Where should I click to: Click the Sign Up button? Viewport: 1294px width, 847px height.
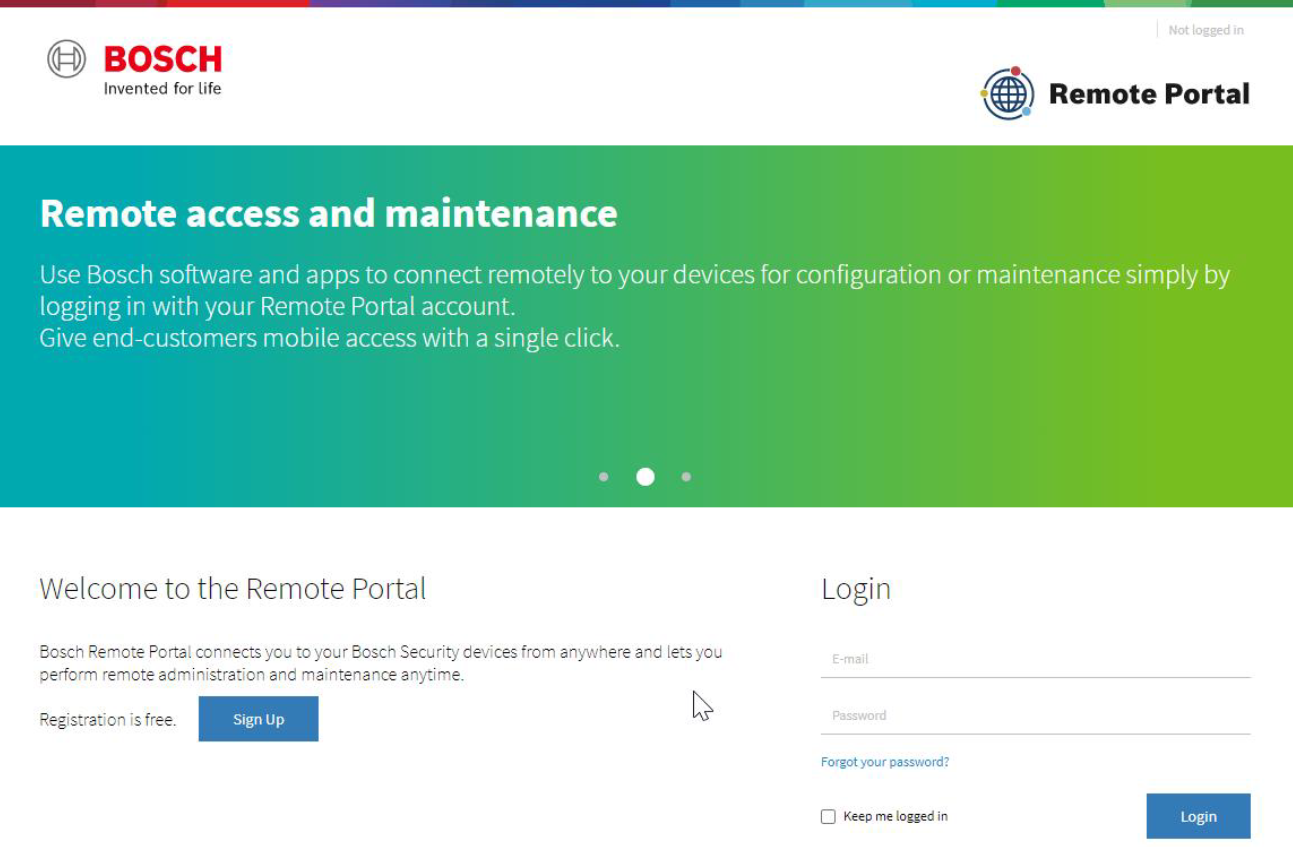pyautogui.click(x=258, y=719)
